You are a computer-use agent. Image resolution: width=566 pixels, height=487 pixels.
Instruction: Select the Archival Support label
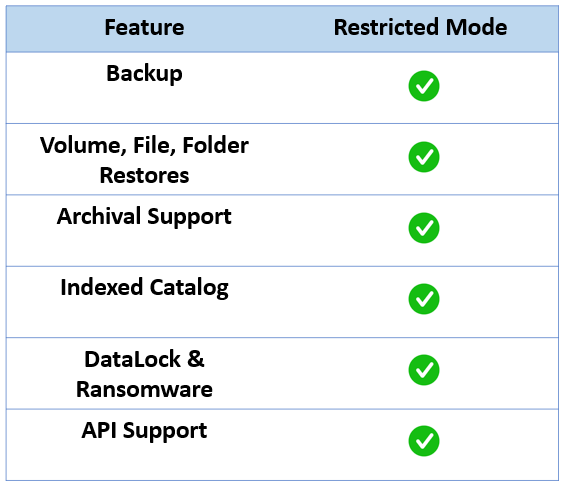click(x=144, y=217)
